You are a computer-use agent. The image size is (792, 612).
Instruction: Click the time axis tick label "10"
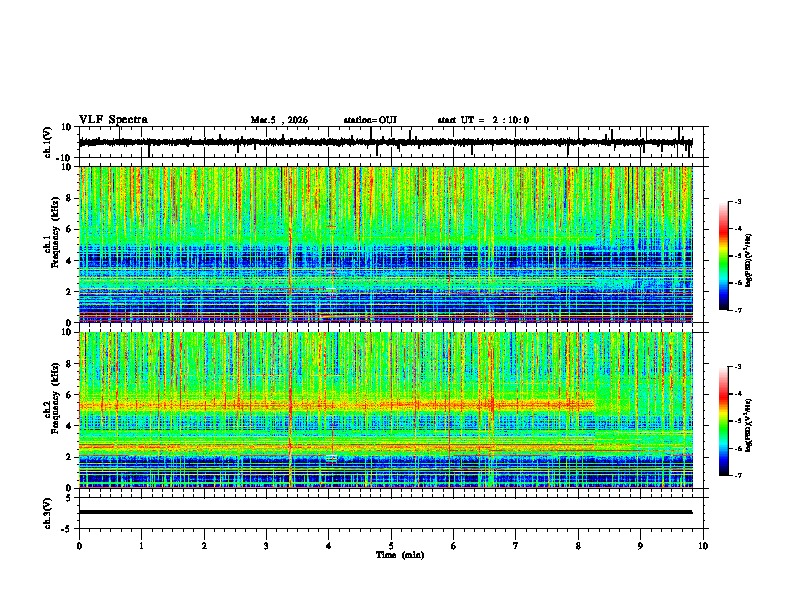click(703, 546)
